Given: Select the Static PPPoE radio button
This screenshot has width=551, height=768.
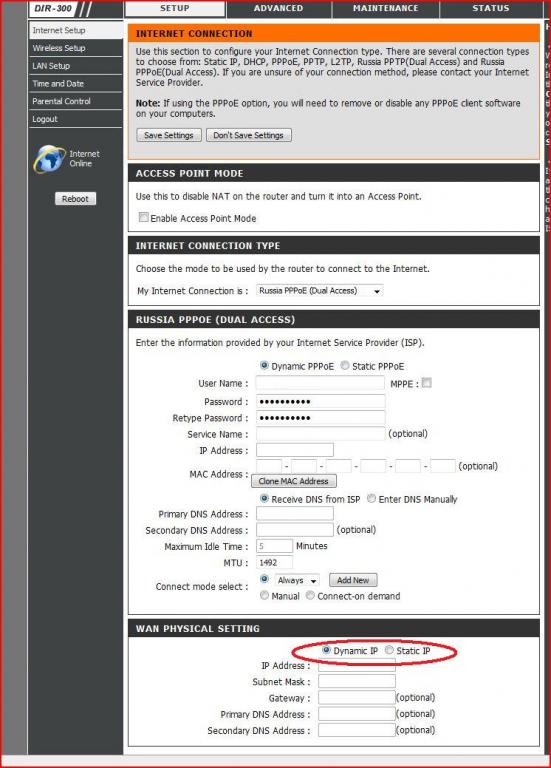Looking at the screenshot, I should [345, 365].
